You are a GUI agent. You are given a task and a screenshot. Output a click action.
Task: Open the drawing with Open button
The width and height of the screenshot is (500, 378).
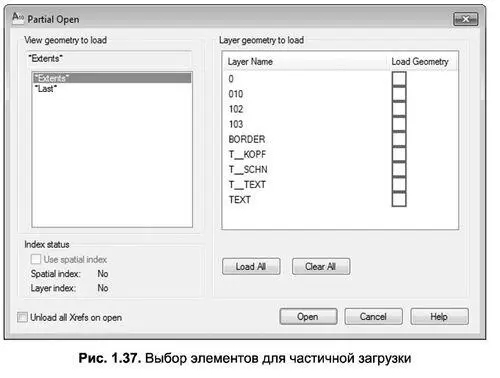pos(308,317)
